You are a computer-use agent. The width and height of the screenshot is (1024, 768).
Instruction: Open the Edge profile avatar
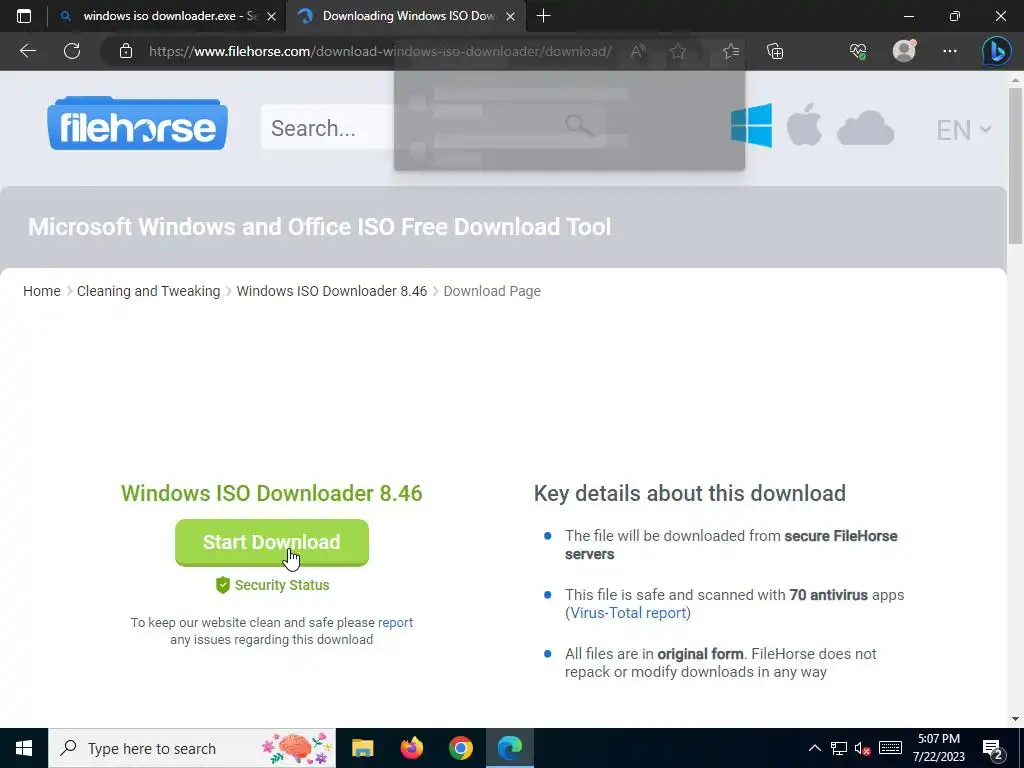(904, 51)
